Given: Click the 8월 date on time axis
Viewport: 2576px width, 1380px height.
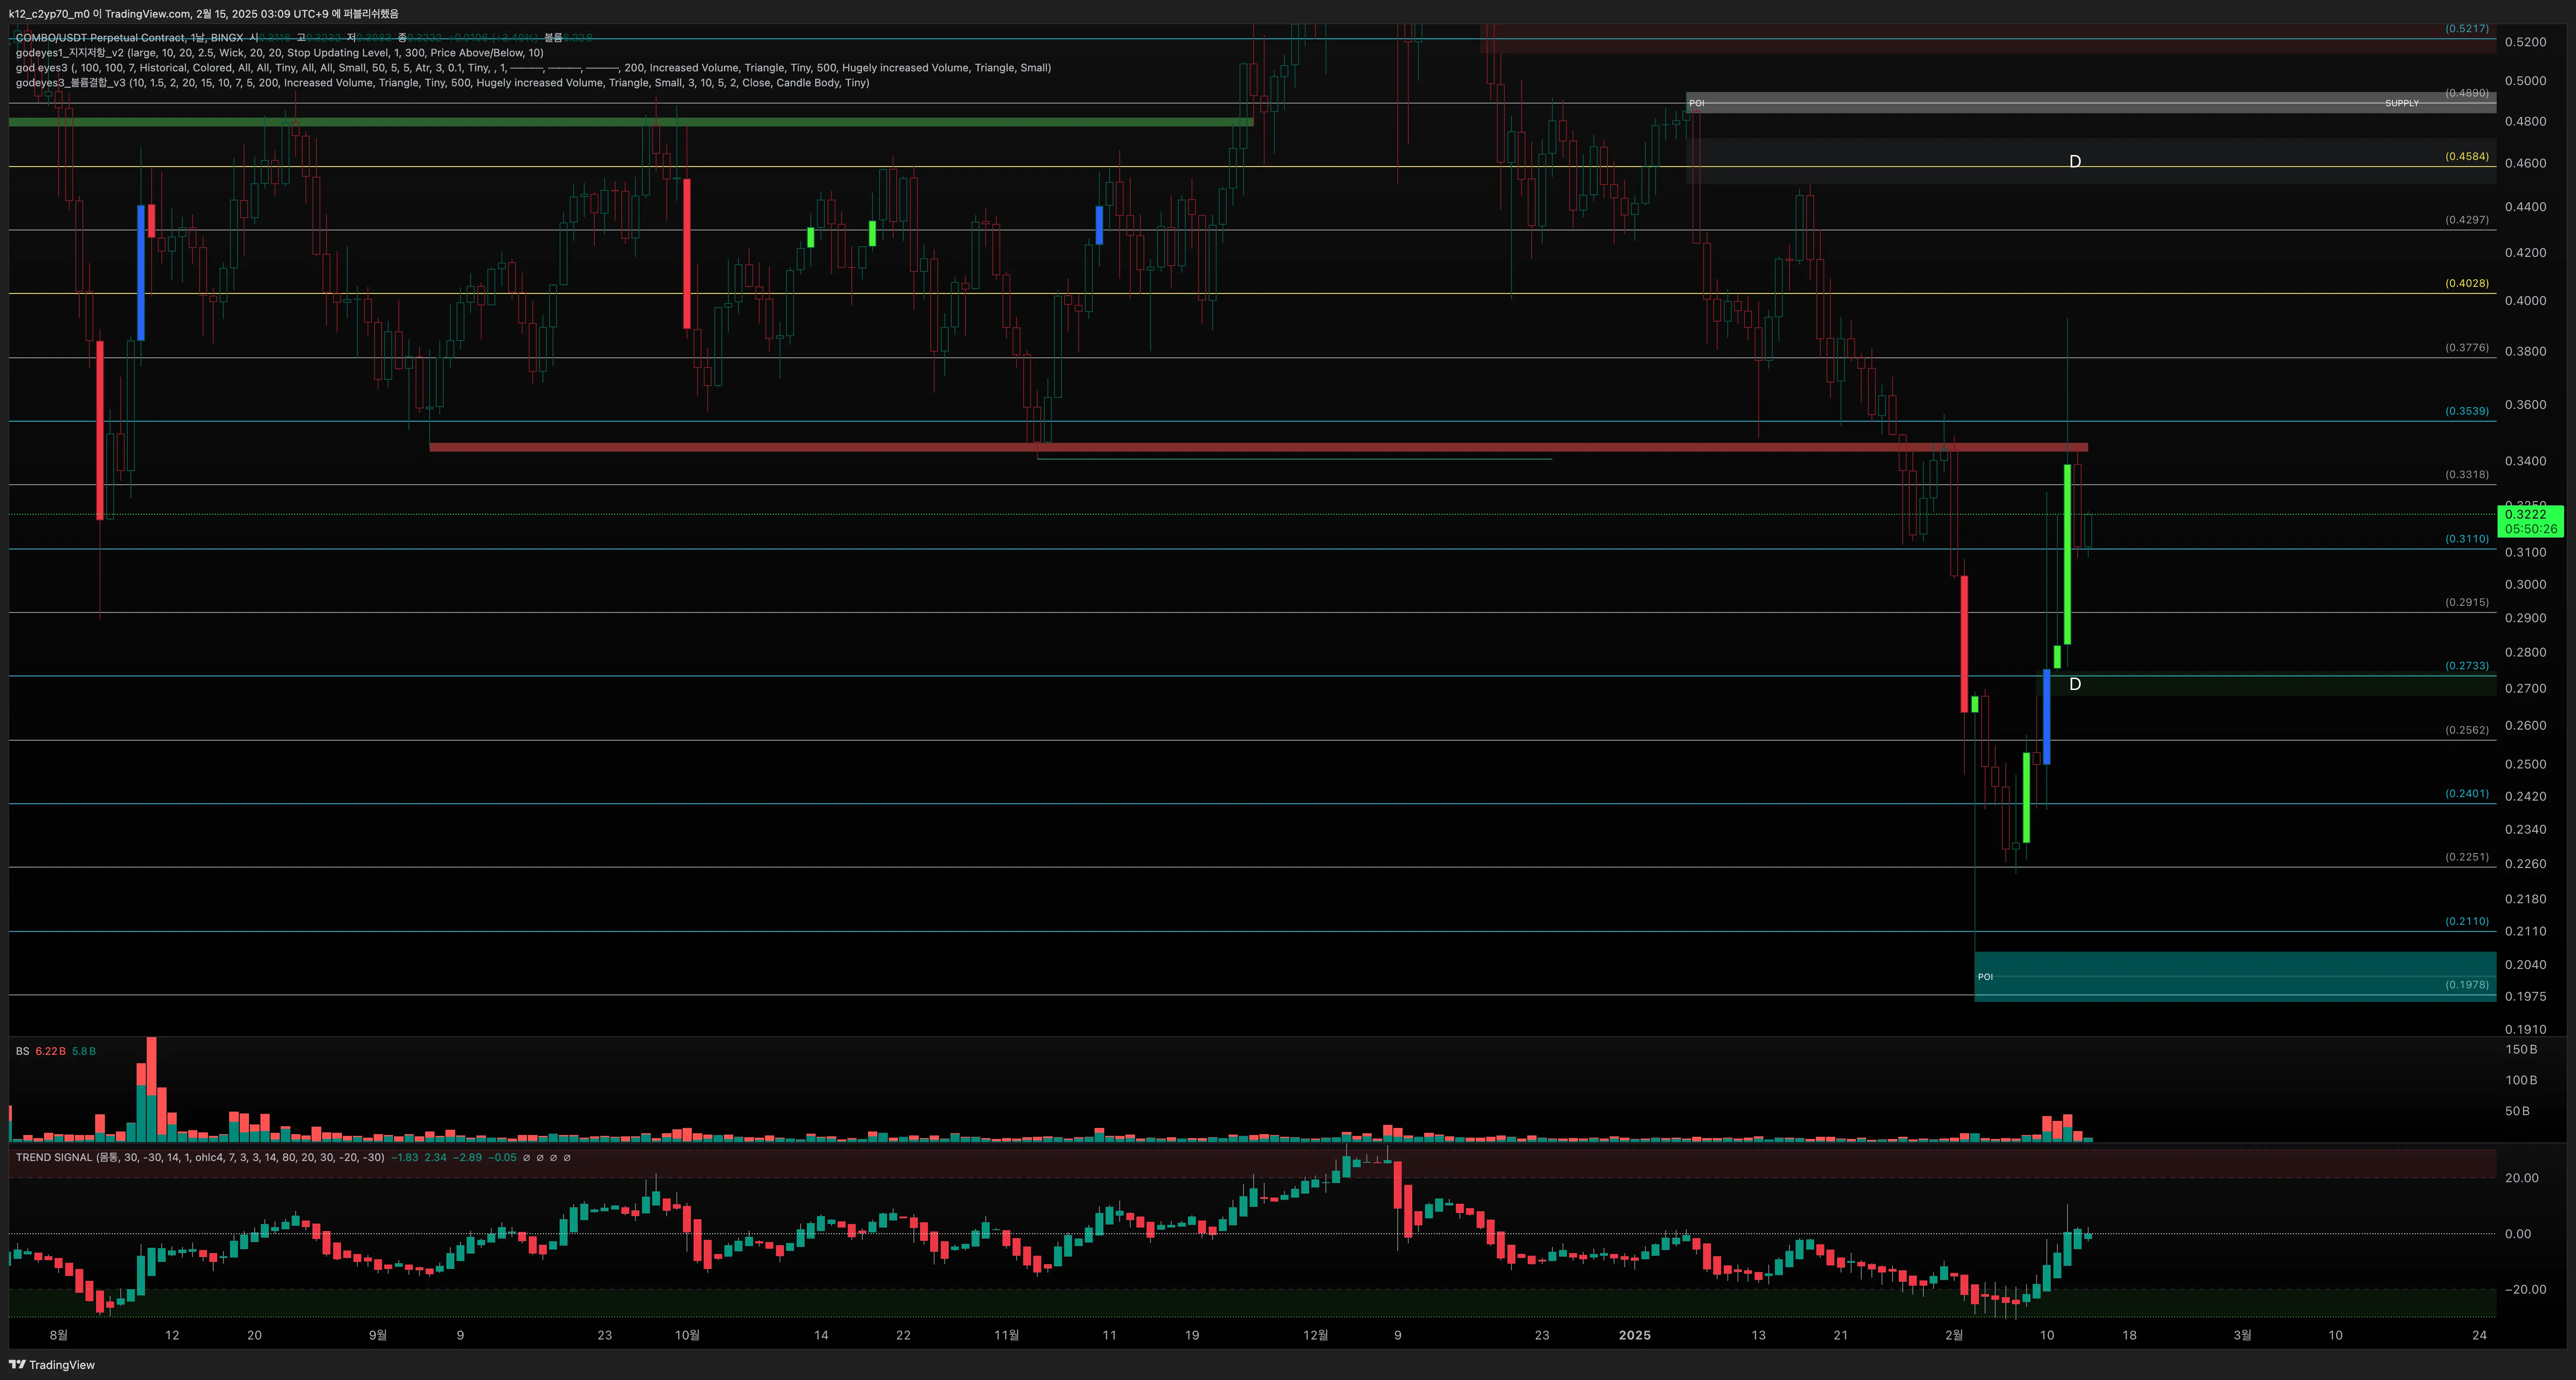Looking at the screenshot, I should pos(58,1335).
